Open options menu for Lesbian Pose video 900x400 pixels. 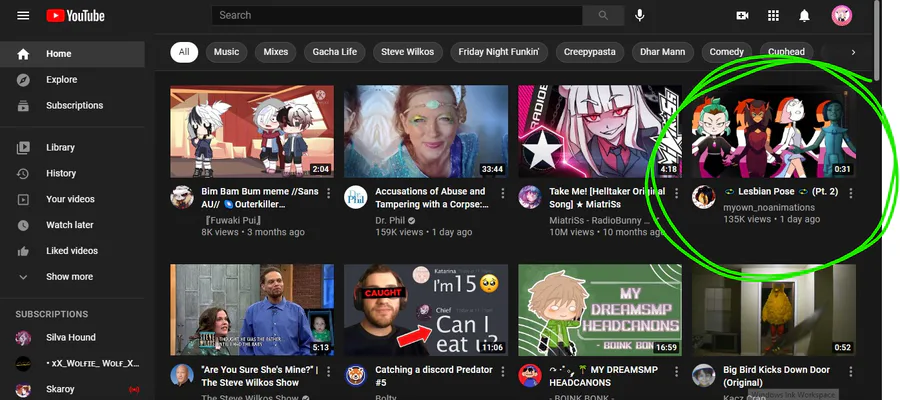click(850, 193)
